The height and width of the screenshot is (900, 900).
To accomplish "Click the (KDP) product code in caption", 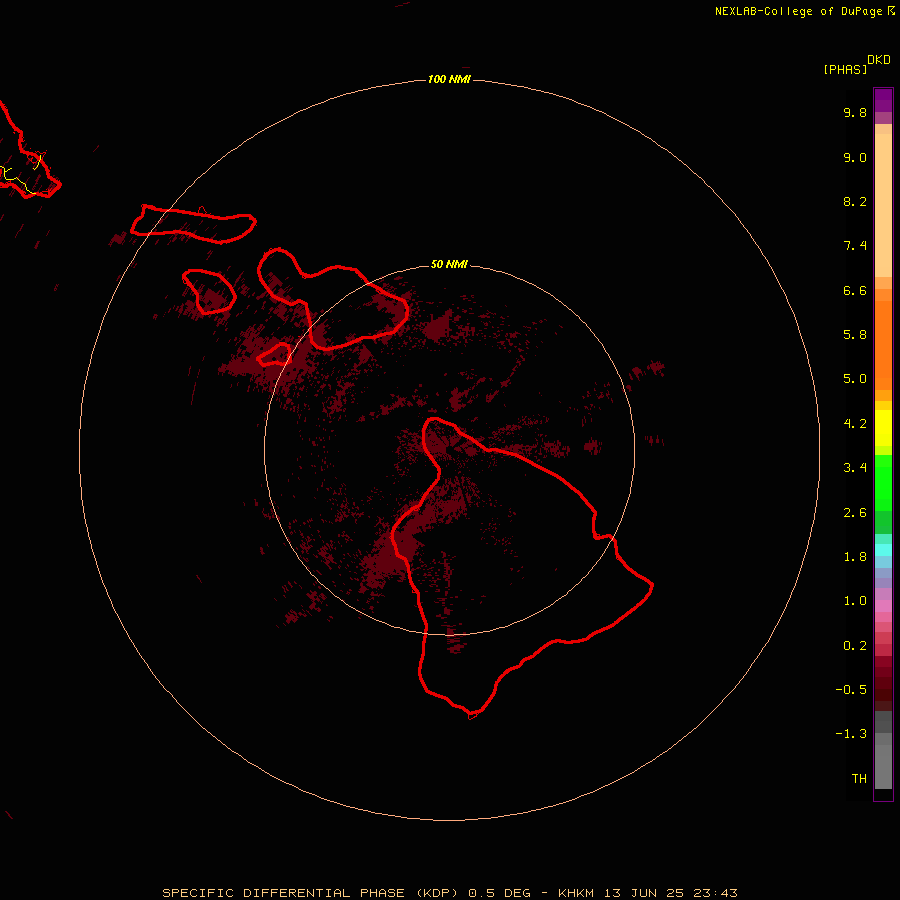I will point(437,893).
